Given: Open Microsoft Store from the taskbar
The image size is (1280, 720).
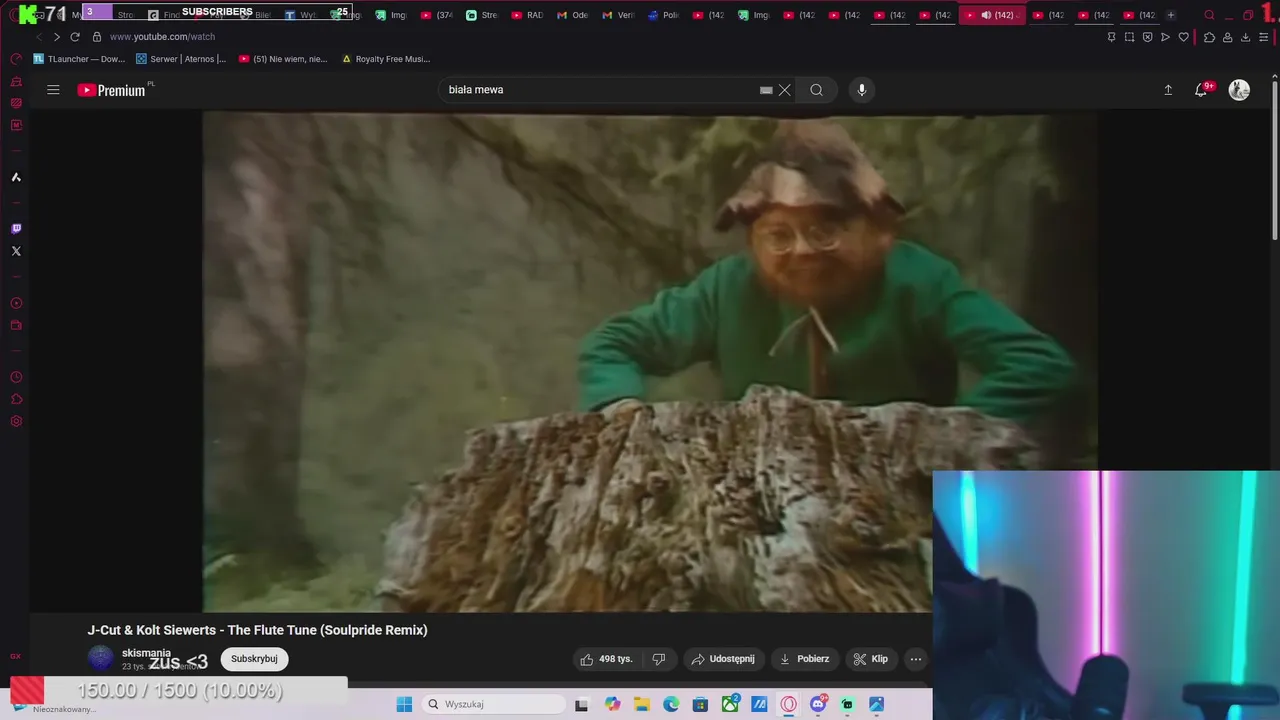Looking at the screenshot, I should tap(700, 704).
